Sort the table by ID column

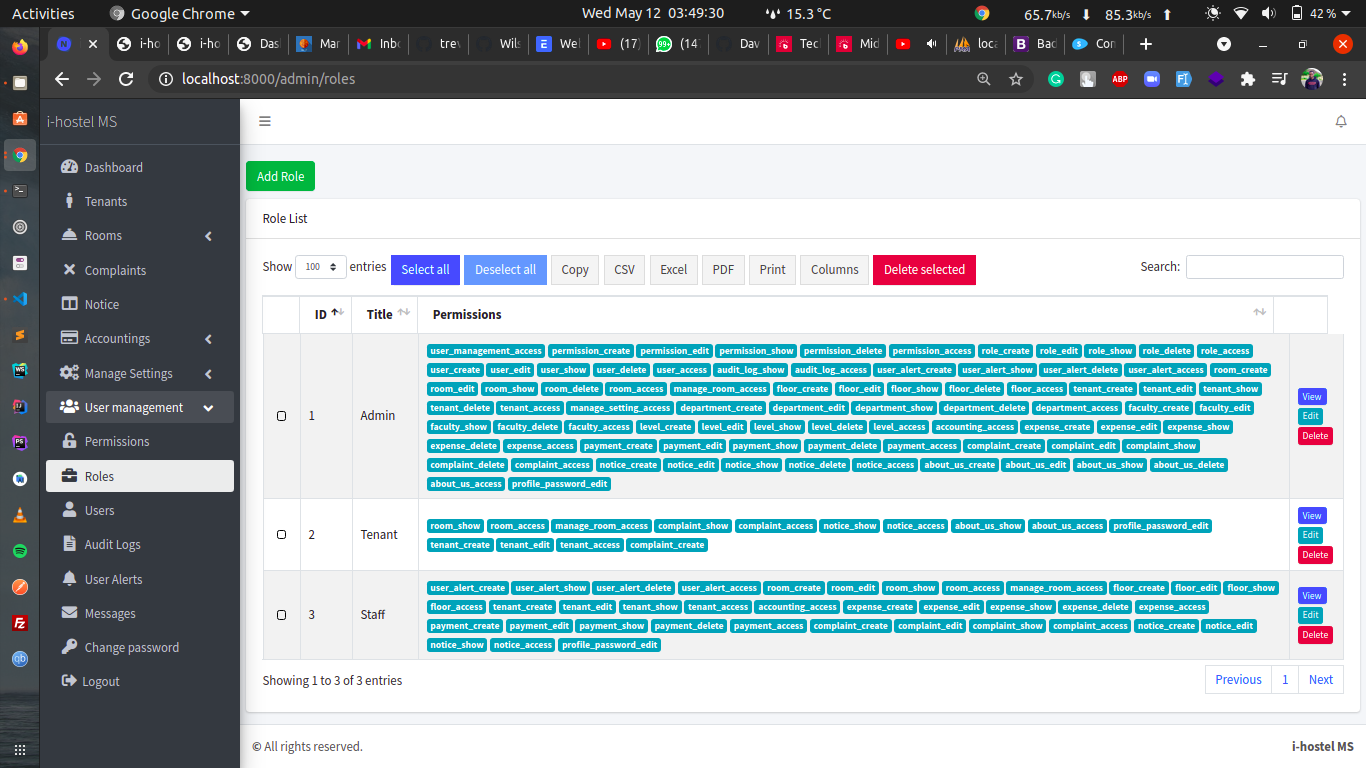click(x=326, y=314)
